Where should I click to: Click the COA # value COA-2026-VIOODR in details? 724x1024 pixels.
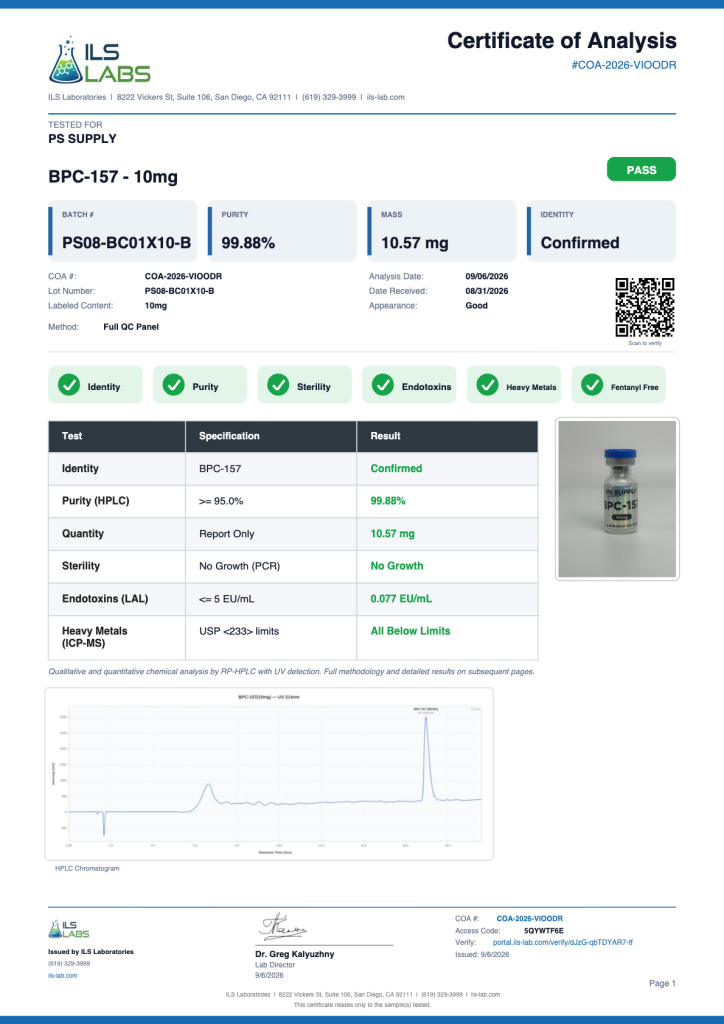(x=183, y=277)
